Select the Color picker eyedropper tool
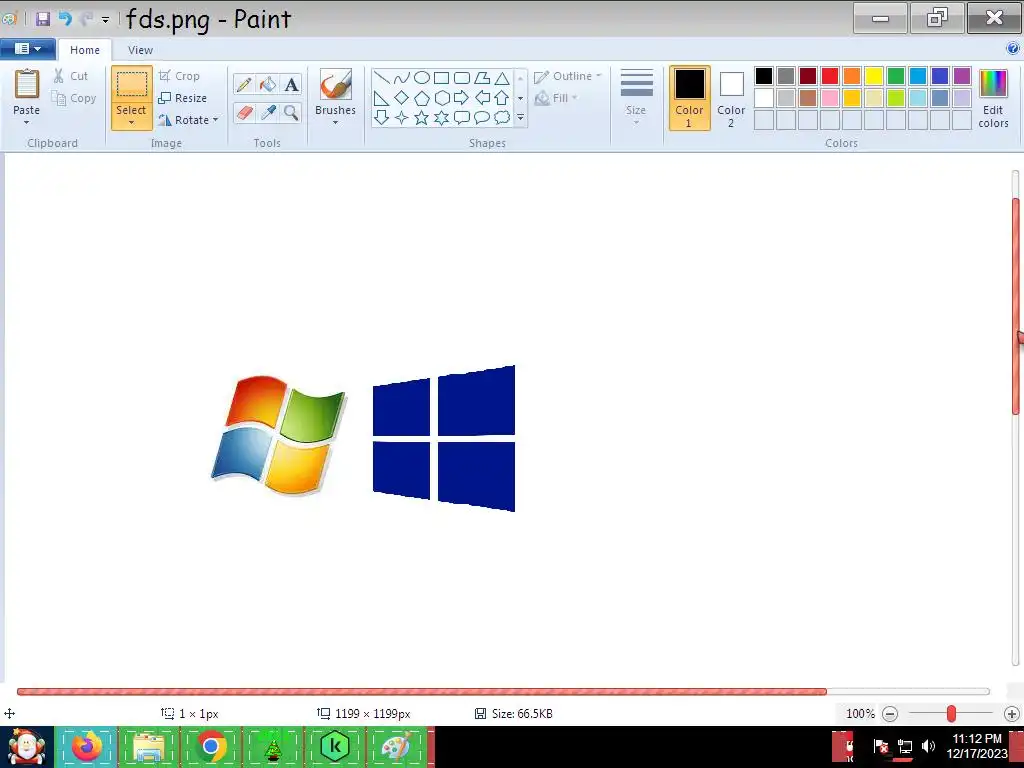 tap(268, 112)
